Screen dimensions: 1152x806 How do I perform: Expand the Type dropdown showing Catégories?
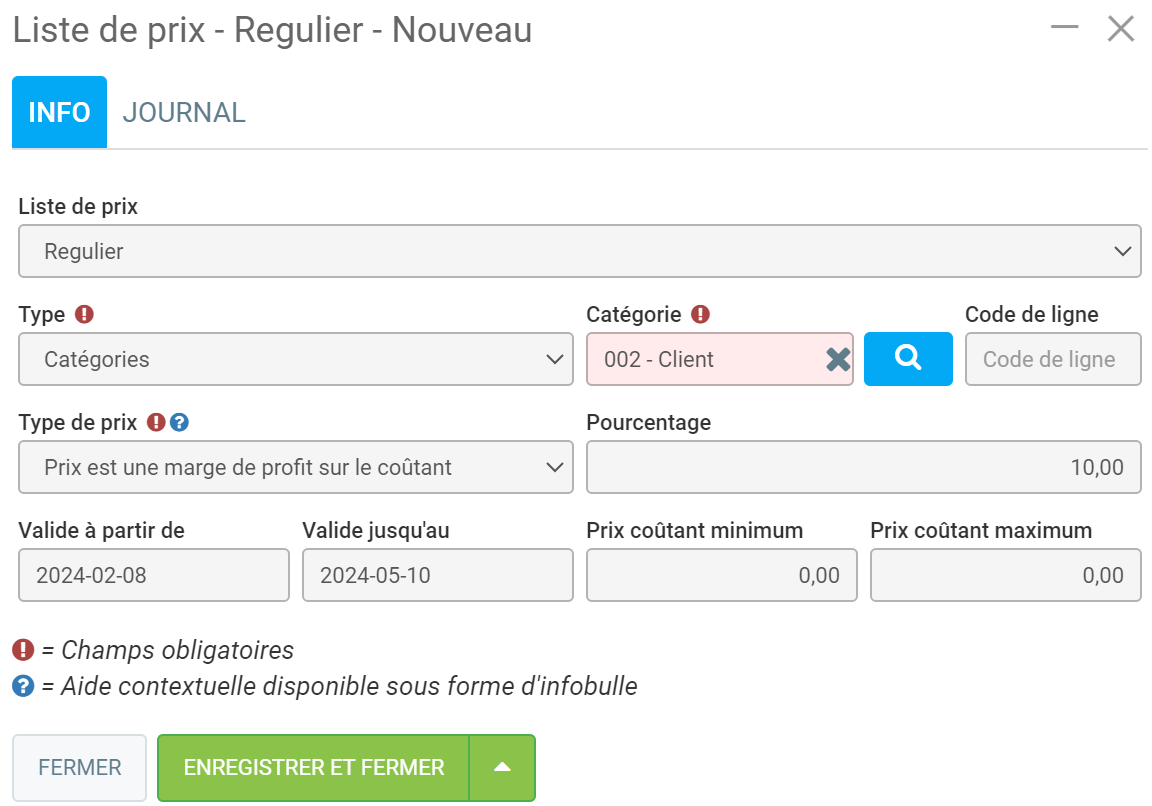coord(295,359)
